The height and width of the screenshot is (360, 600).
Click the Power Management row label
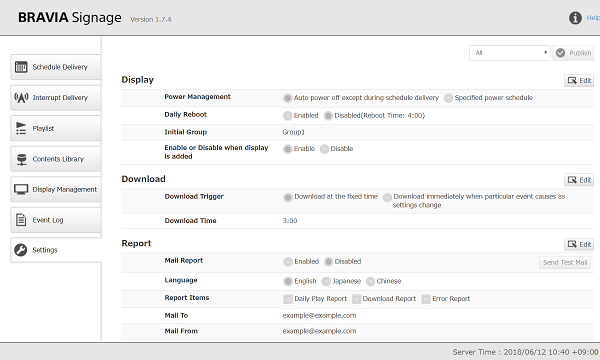click(197, 97)
